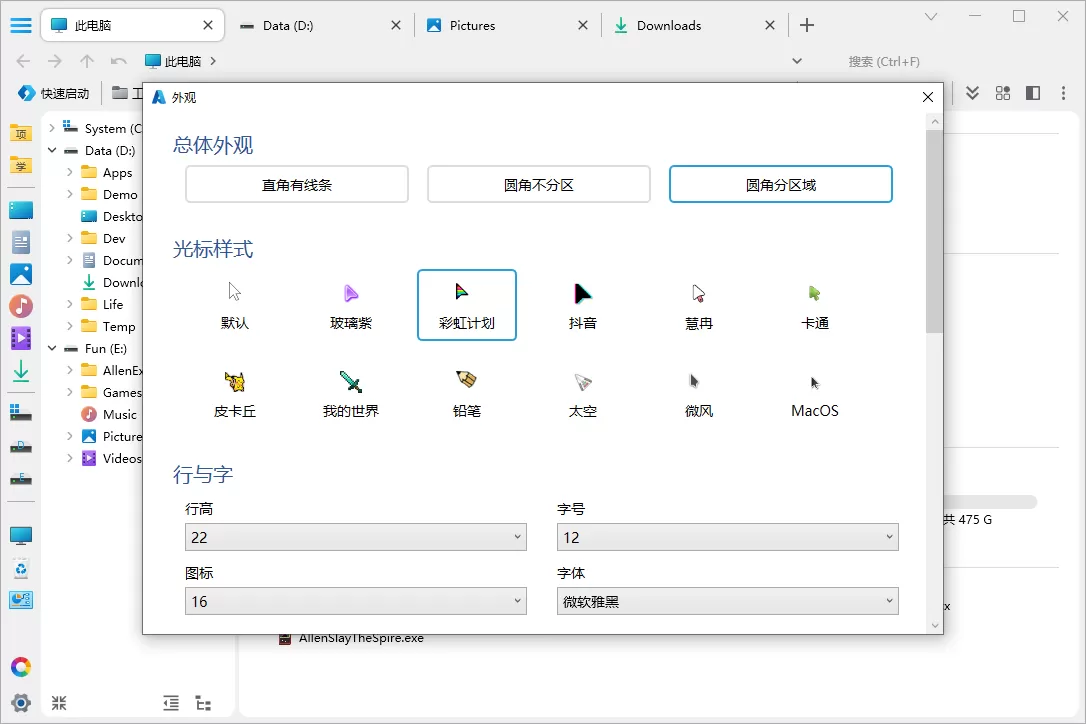This screenshot has height=724, width=1086.
Task: Choose the 铅笔 pencil cursor style
Action: 466,391
